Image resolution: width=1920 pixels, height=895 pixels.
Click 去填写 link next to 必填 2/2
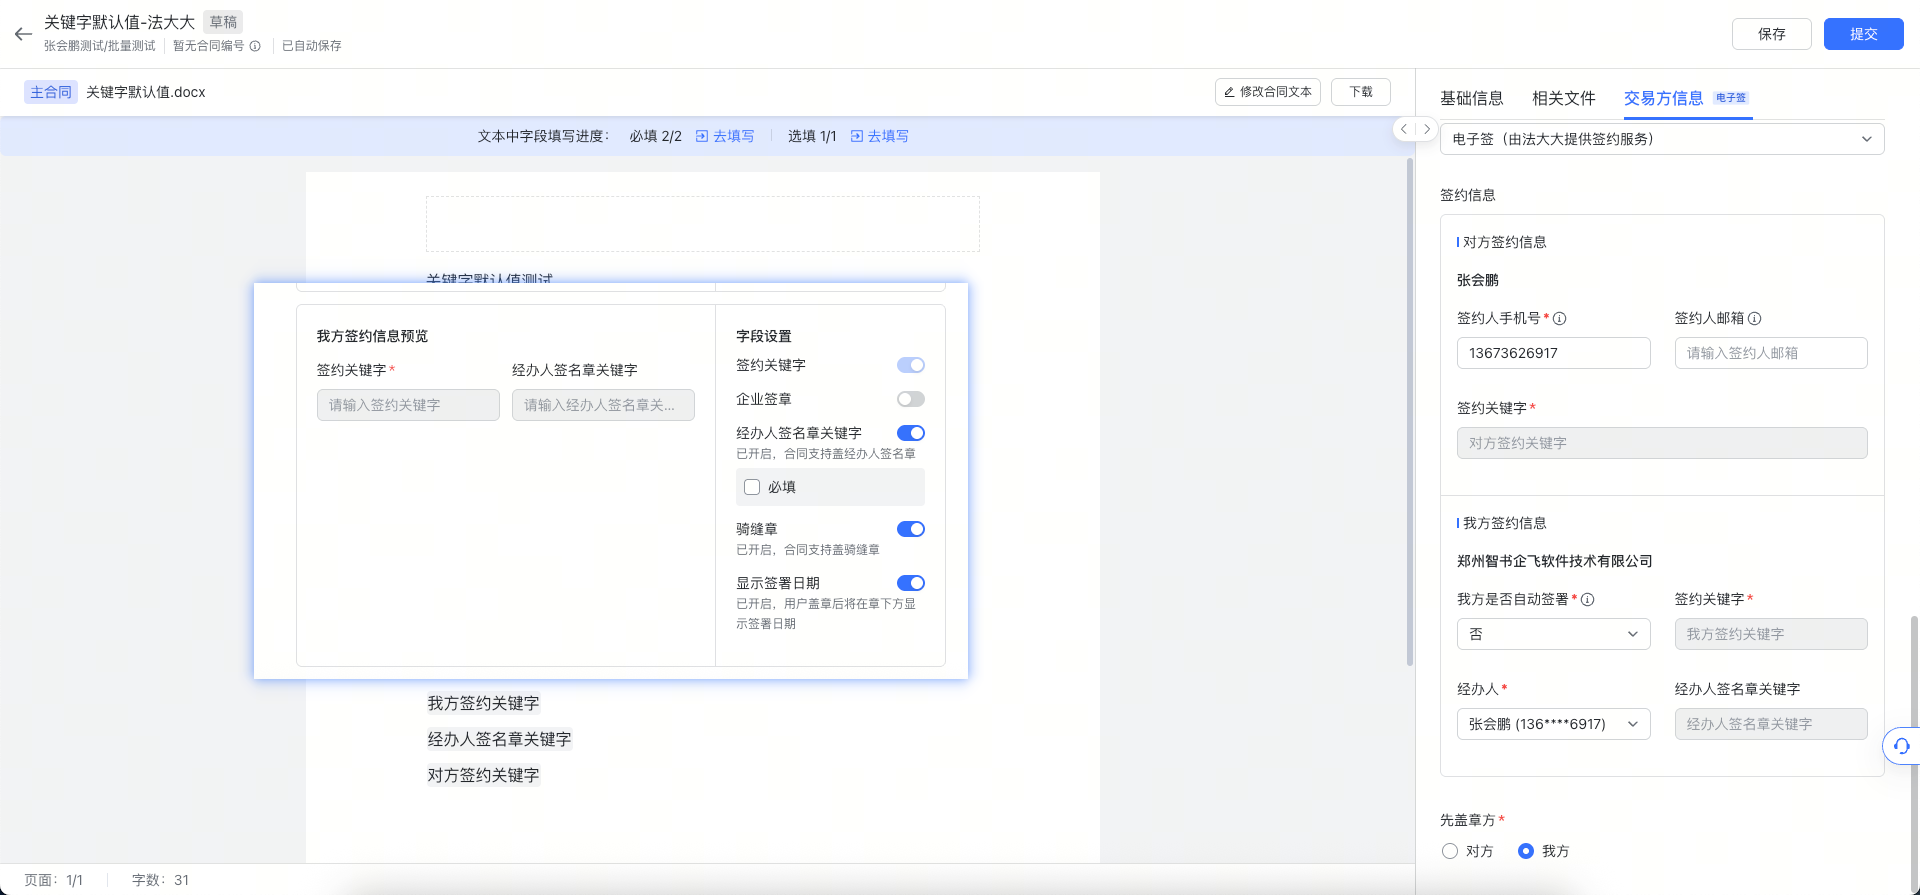725,136
